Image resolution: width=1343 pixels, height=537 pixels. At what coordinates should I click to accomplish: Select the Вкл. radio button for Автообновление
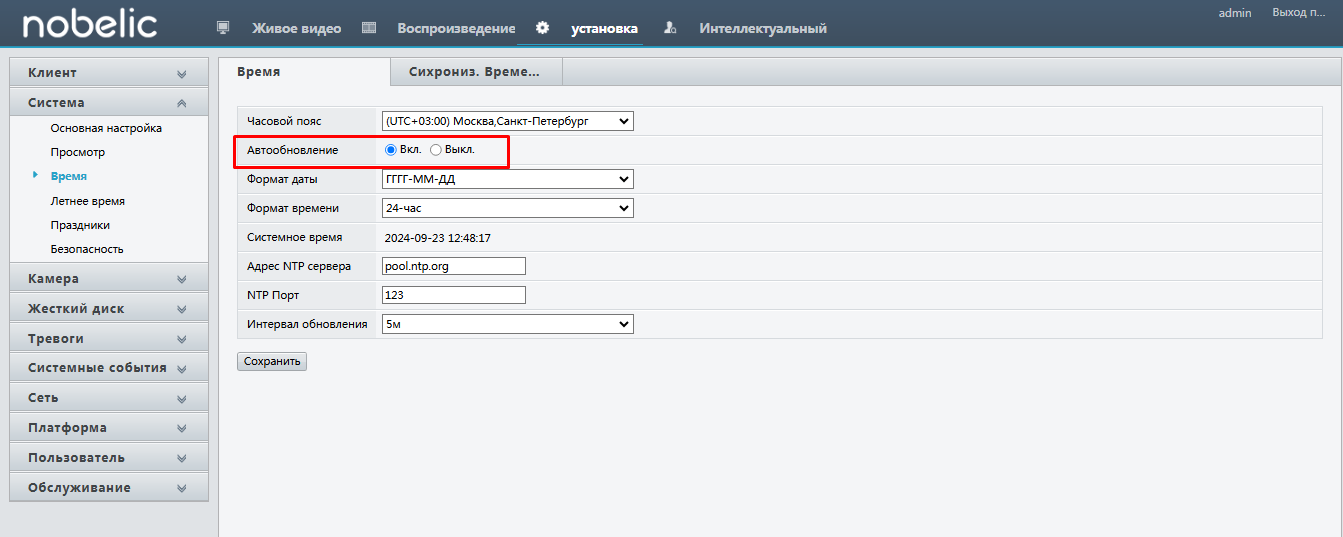click(x=391, y=150)
